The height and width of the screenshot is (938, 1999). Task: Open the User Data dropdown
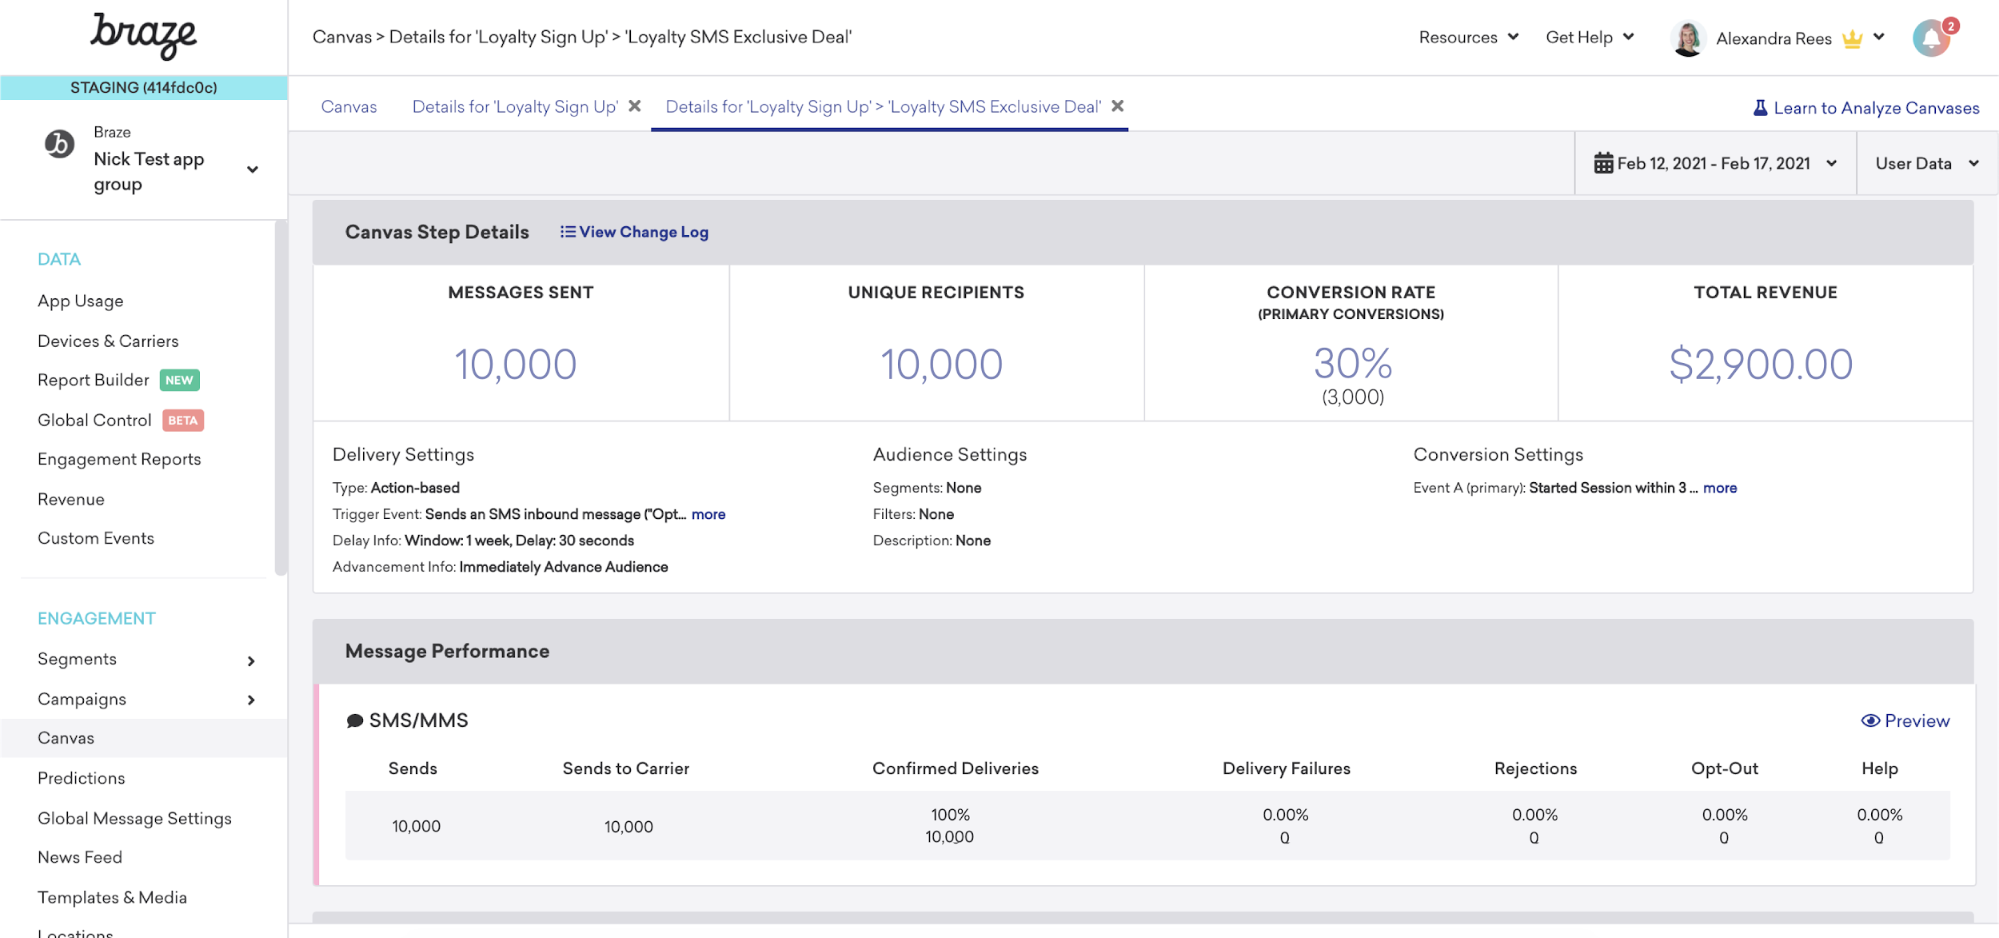[1927, 163]
